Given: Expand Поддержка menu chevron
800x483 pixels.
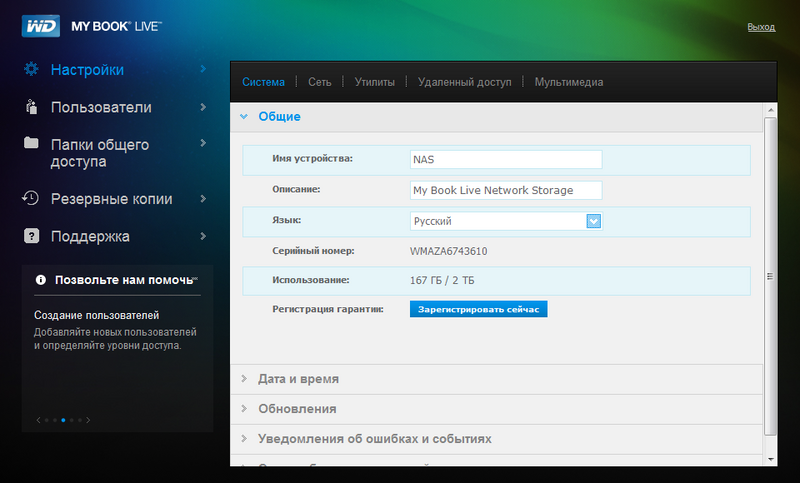Looking at the screenshot, I should pyautogui.click(x=203, y=236).
